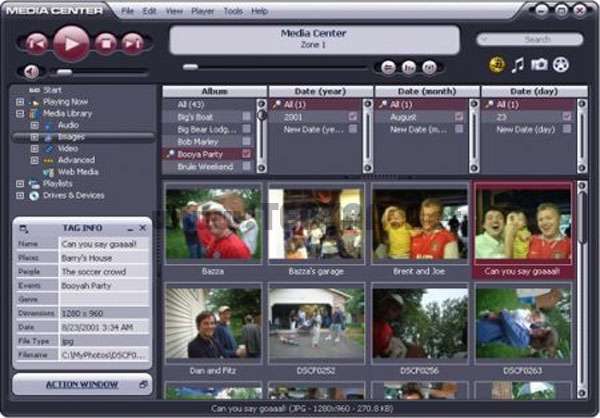Open the search options dropdown arrow

tap(484, 39)
